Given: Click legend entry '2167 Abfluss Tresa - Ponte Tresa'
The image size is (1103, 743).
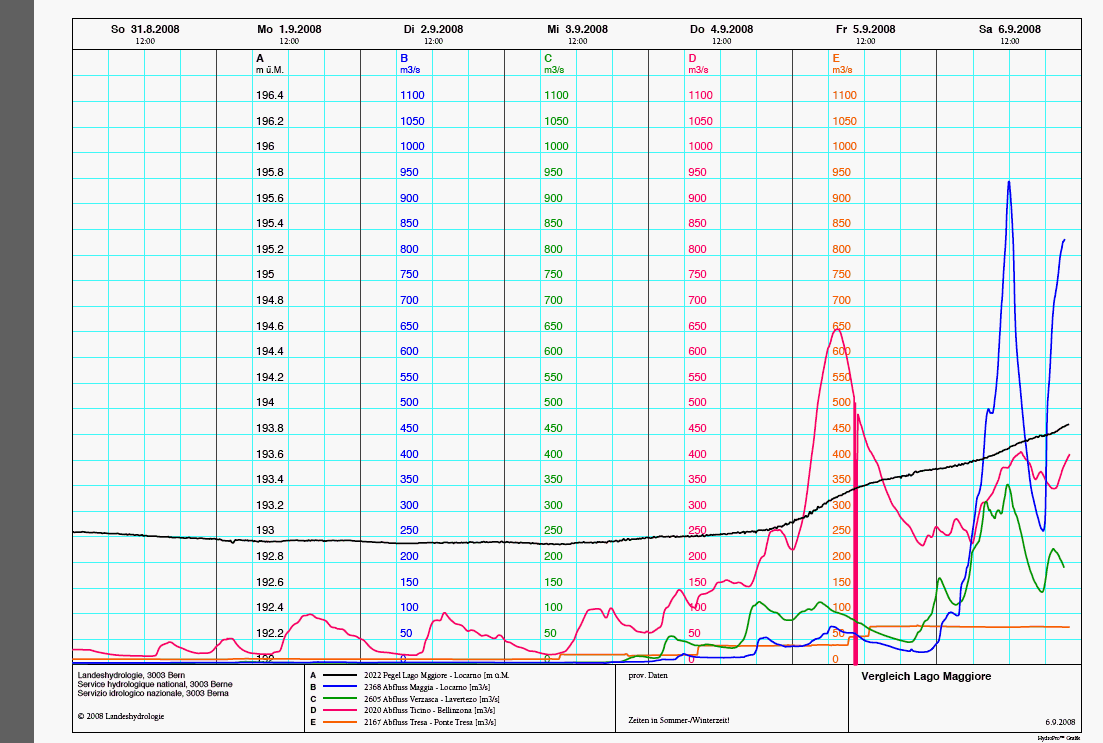Looking at the screenshot, I should pos(430,723).
